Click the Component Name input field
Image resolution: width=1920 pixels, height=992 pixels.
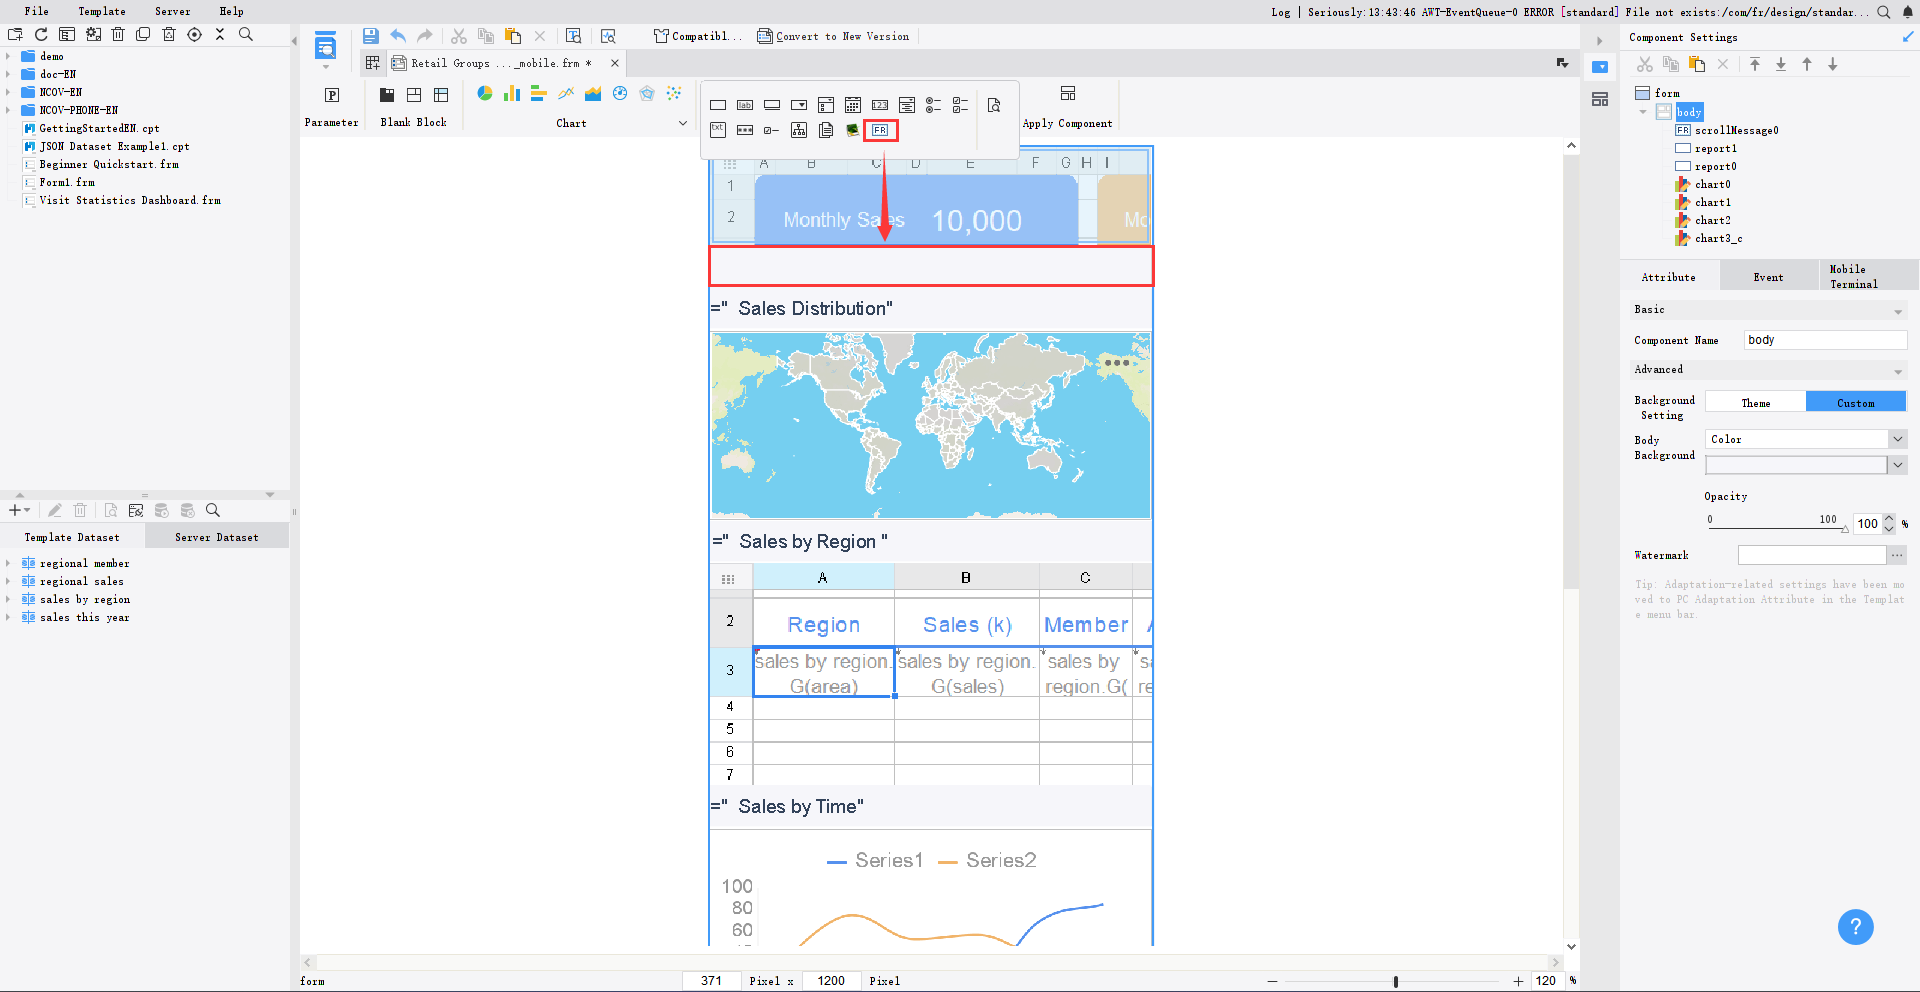click(1825, 340)
